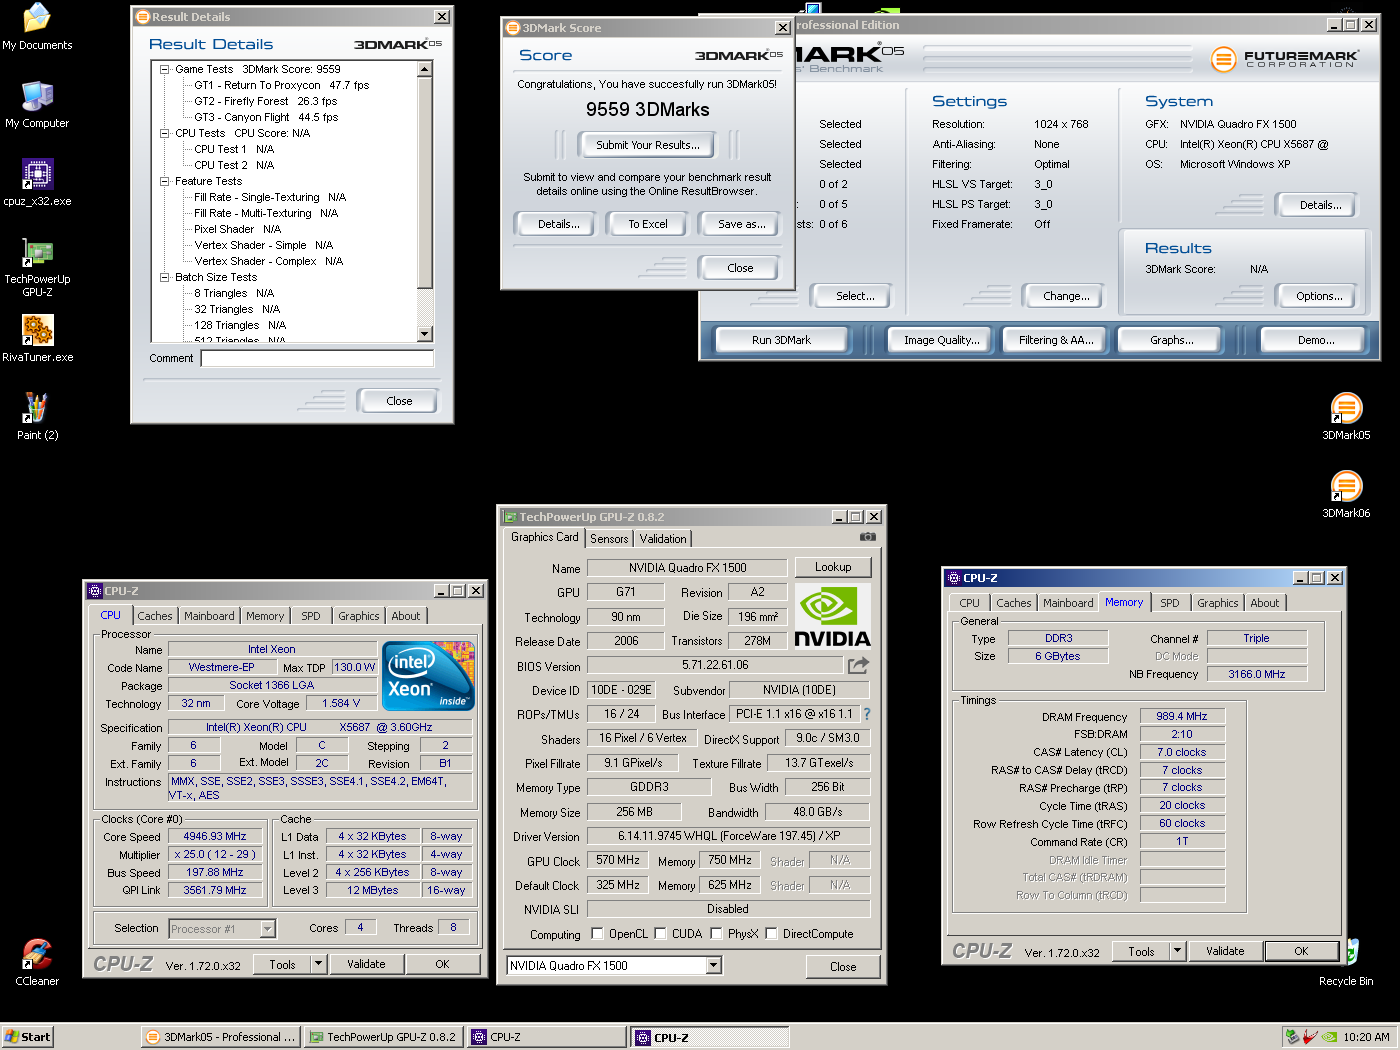Click Bus Interface question mark in GPU-Z

(x=867, y=714)
